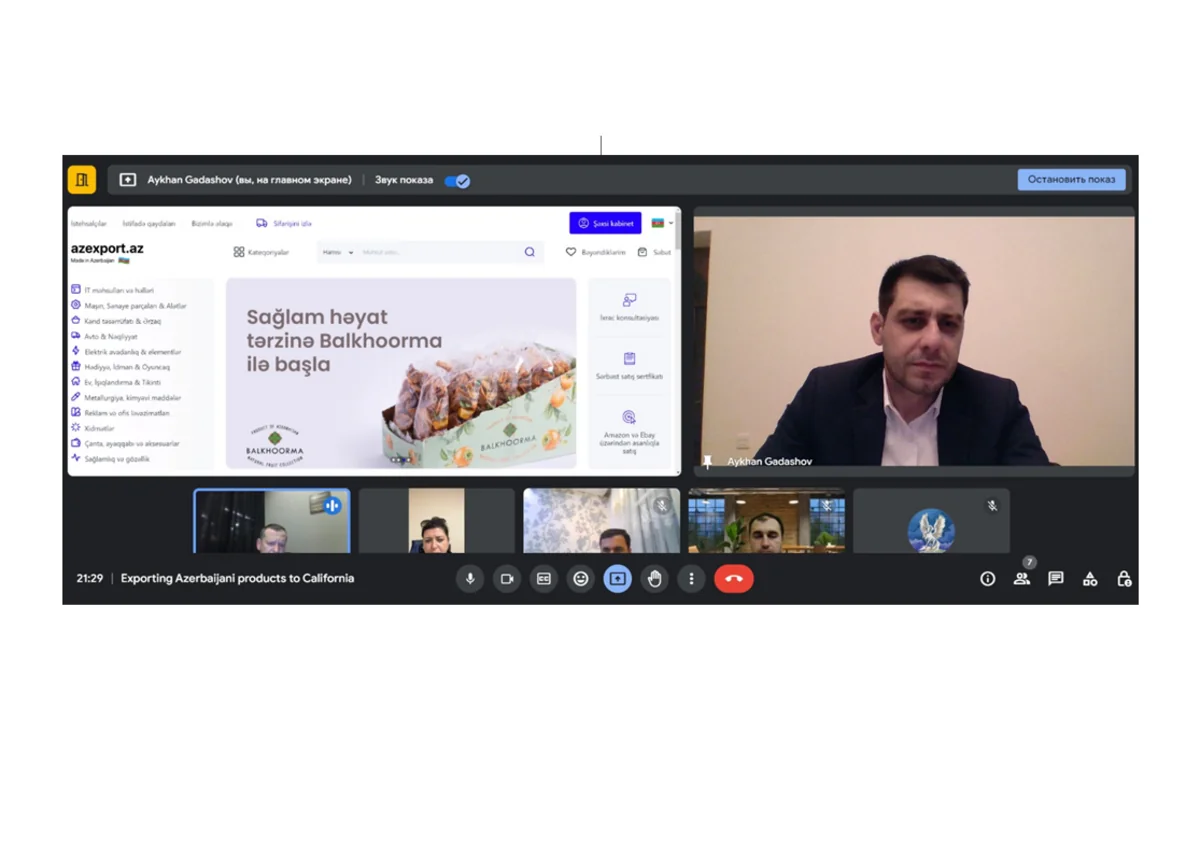
Task: Open the in-call chat panel
Action: (1056, 579)
